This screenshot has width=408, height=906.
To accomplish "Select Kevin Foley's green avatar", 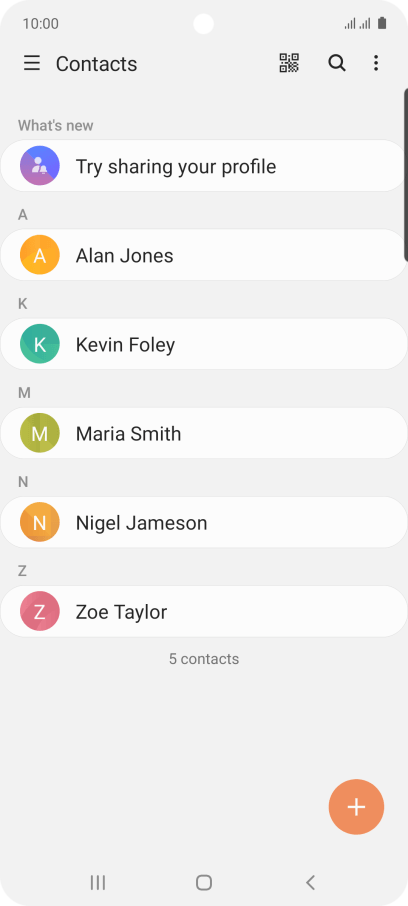I will pyautogui.click(x=40, y=344).
